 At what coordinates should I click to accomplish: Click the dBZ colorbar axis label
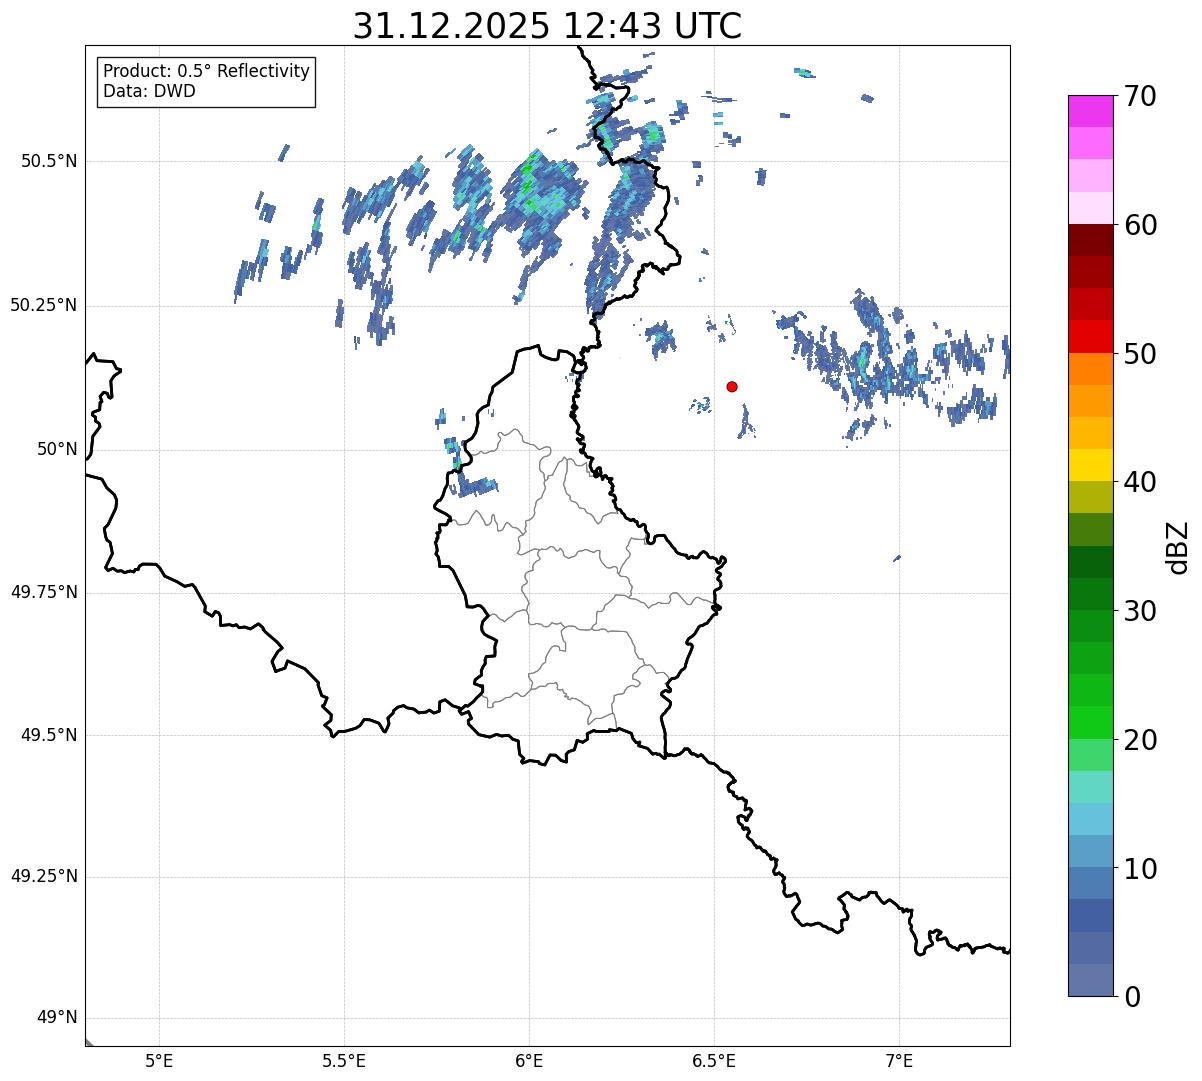pyautogui.click(x=1178, y=546)
